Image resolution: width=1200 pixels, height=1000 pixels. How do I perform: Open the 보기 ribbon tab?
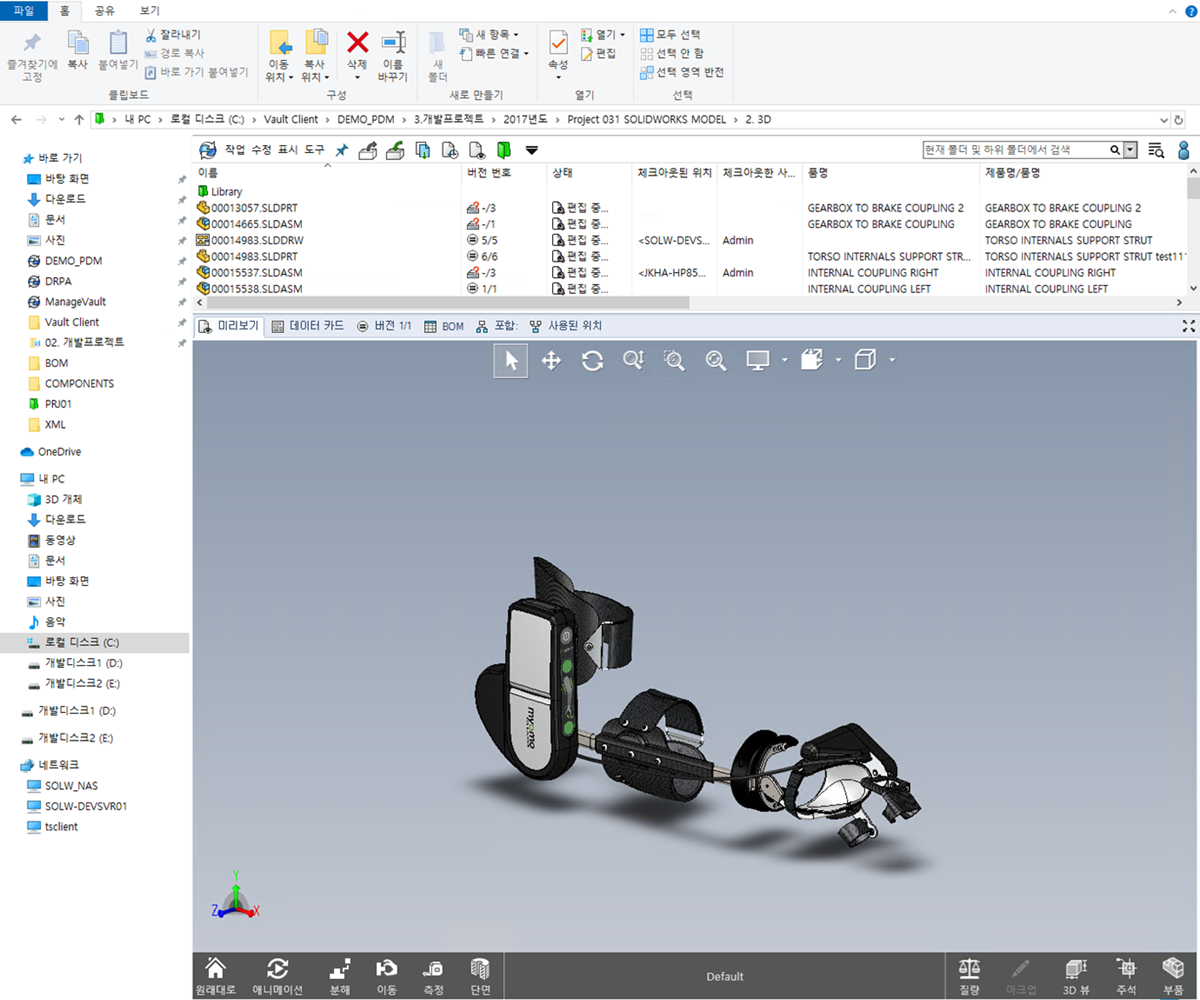pyautogui.click(x=150, y=10)
